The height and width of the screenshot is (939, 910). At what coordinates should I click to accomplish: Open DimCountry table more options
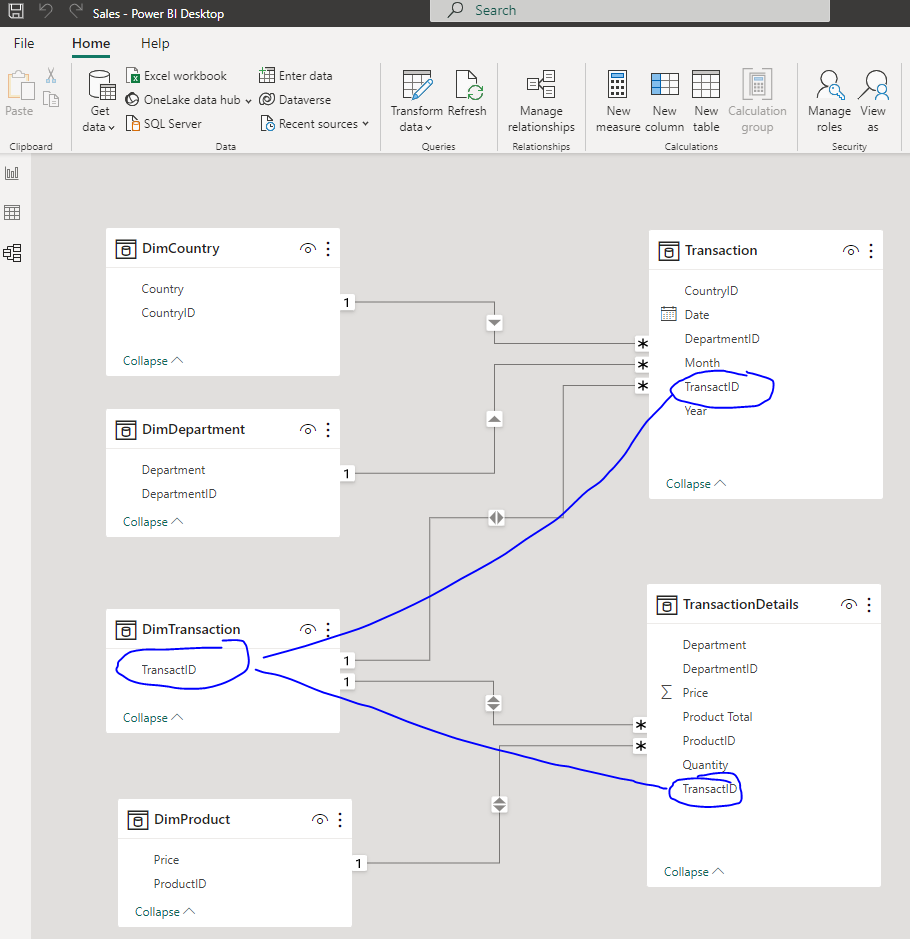(x=328, y=249)
